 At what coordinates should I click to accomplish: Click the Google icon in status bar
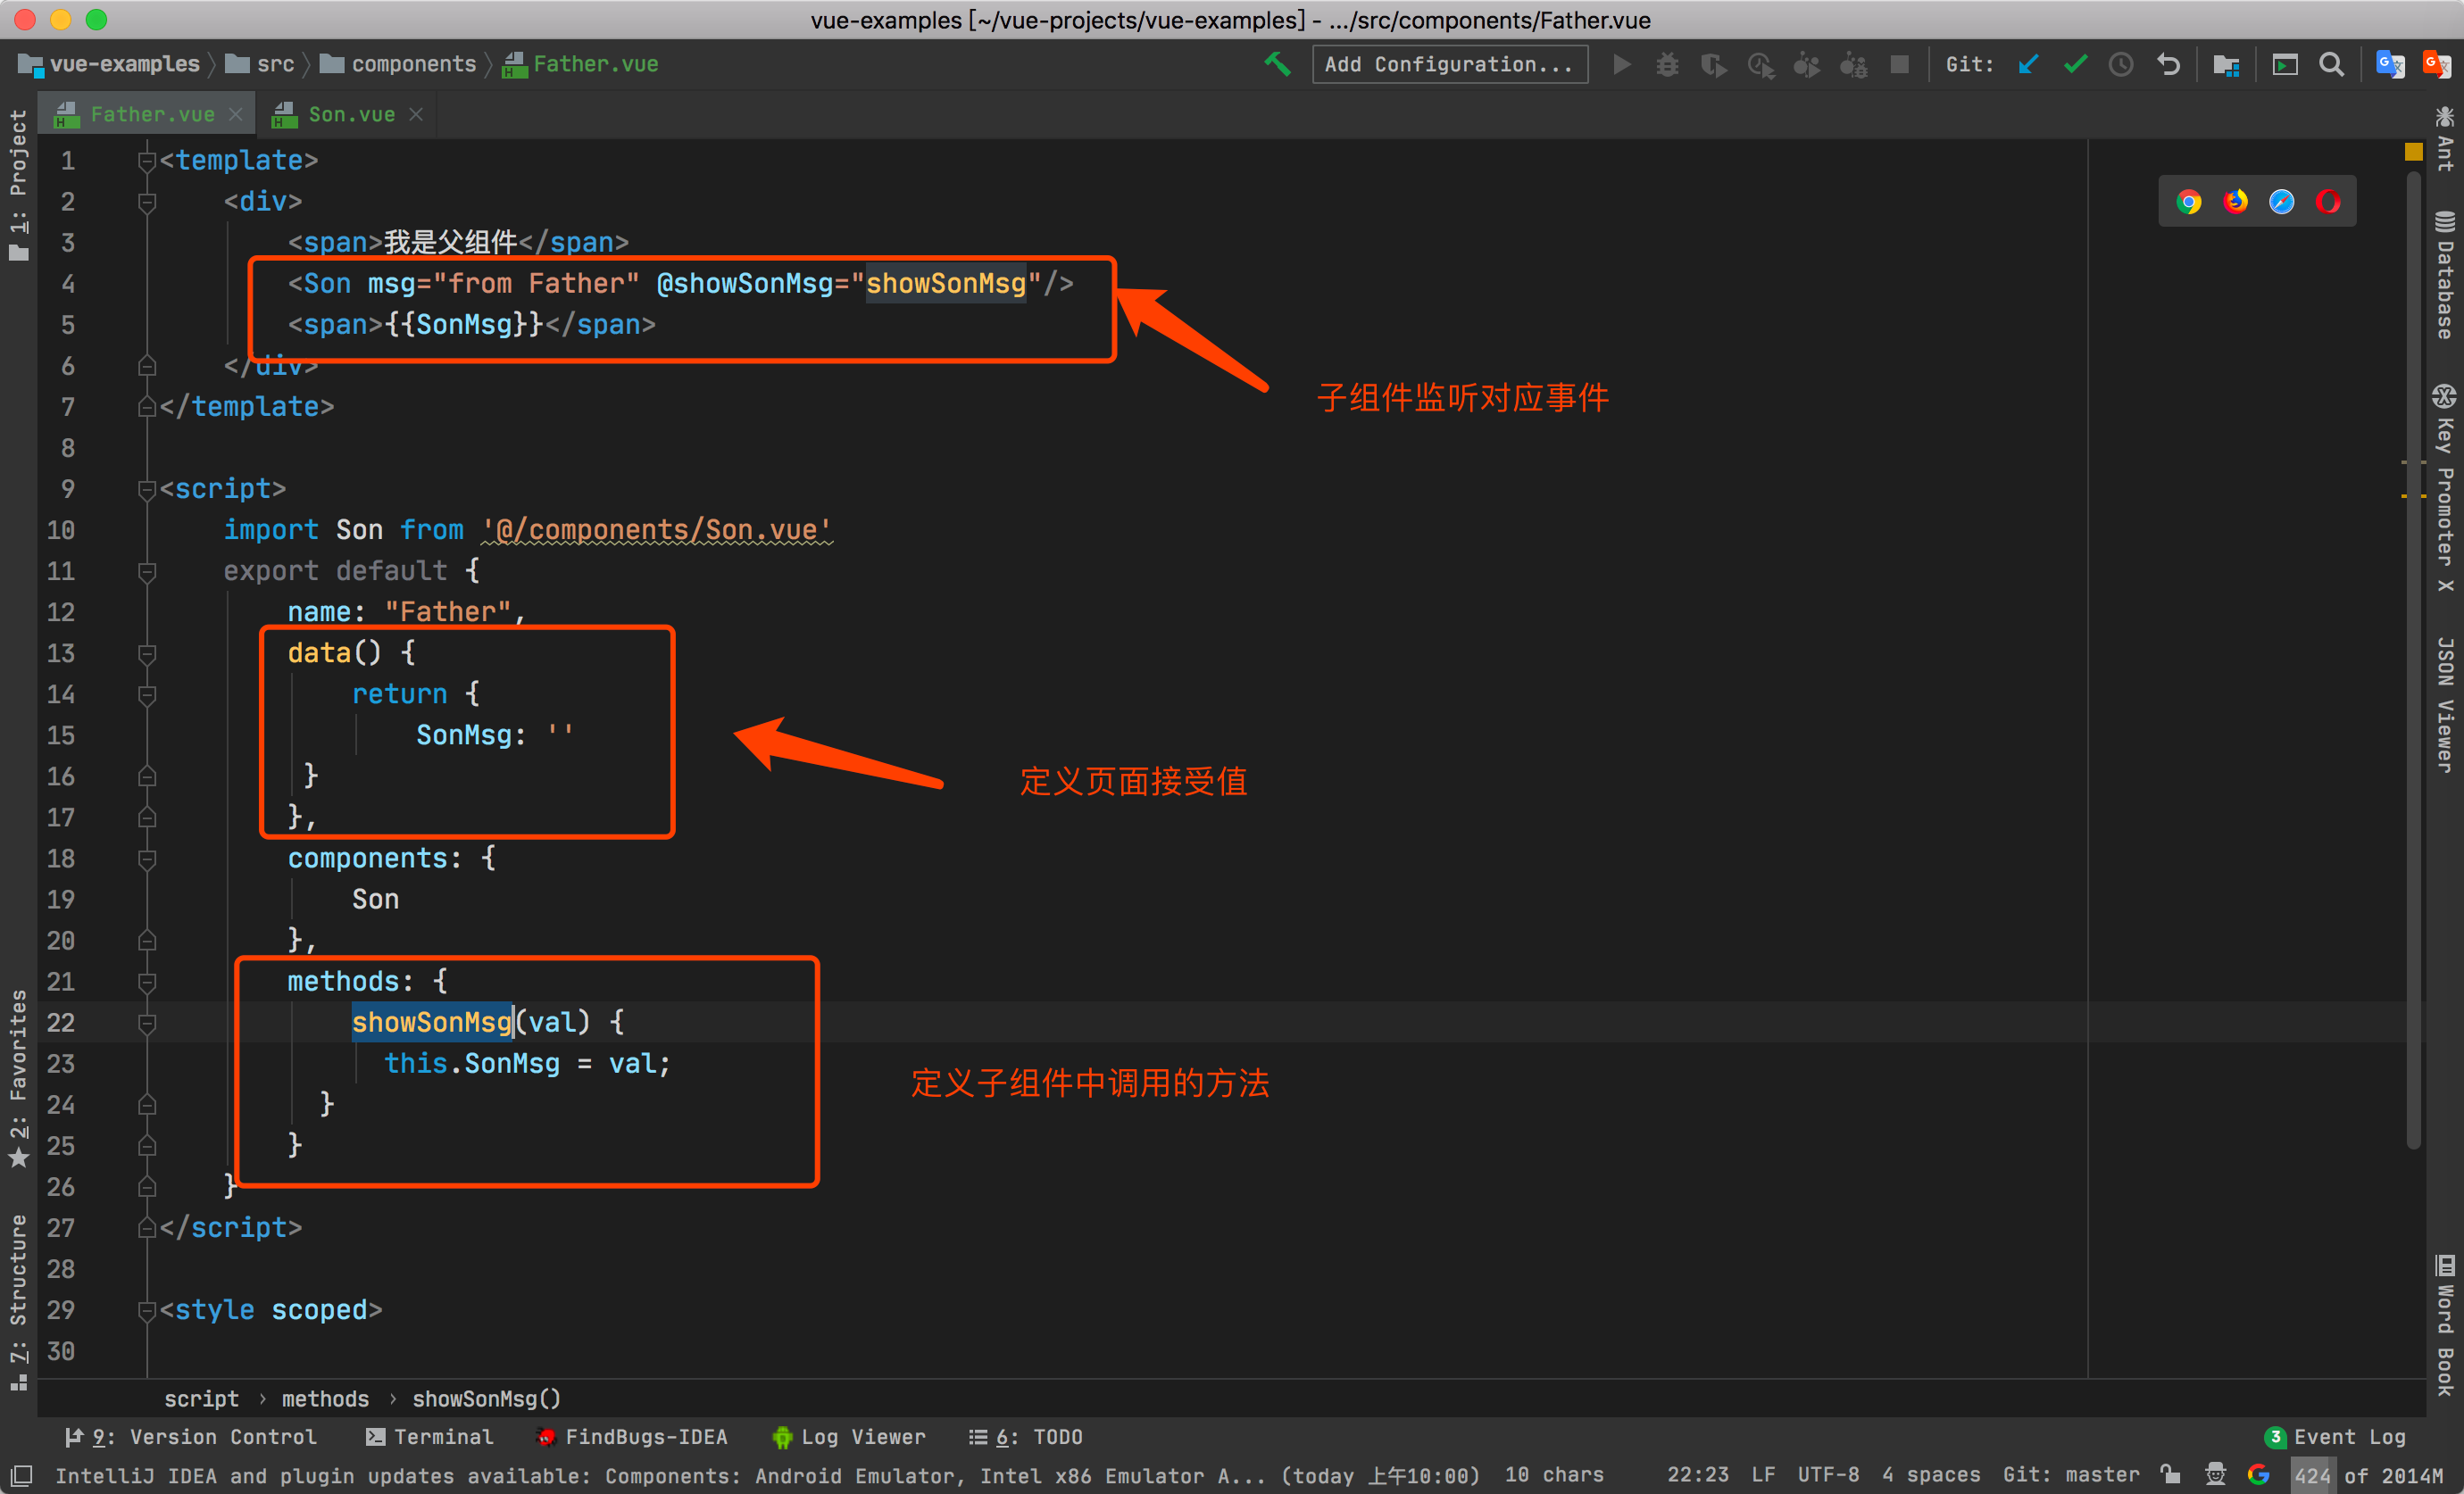click(2258, 1474)
